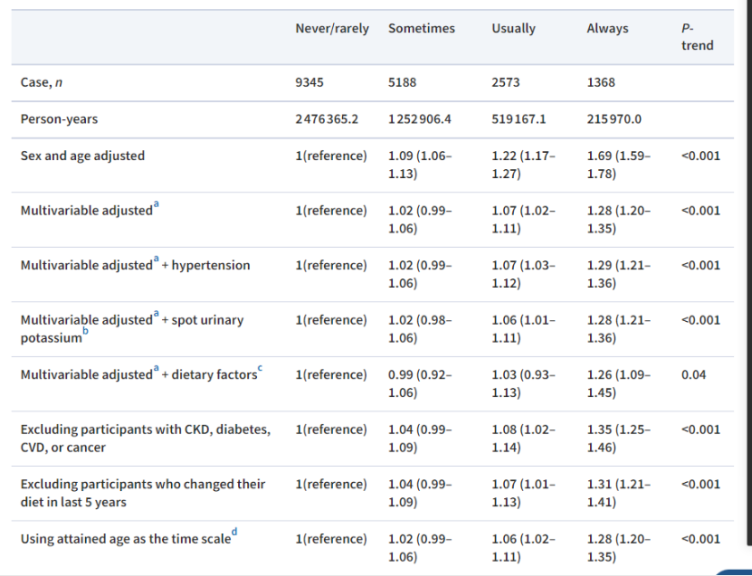Open footnote d after attained age time scale
The image size is (752, 576).
(x=235, y=533)
